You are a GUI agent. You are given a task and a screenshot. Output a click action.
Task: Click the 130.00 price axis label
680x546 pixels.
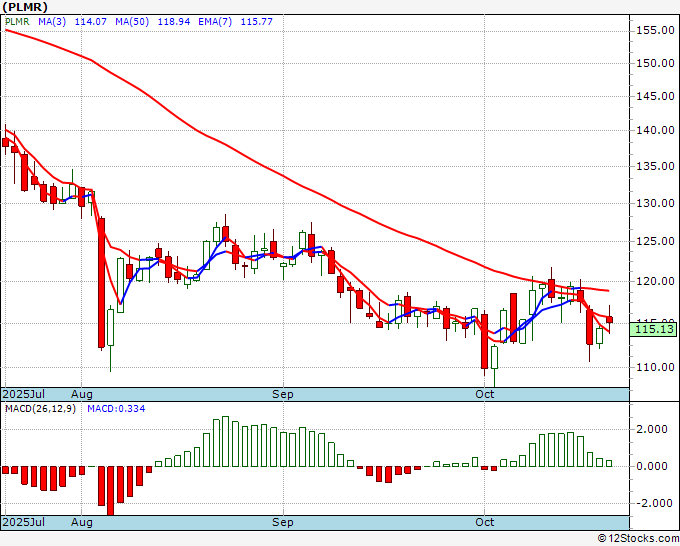655,203
